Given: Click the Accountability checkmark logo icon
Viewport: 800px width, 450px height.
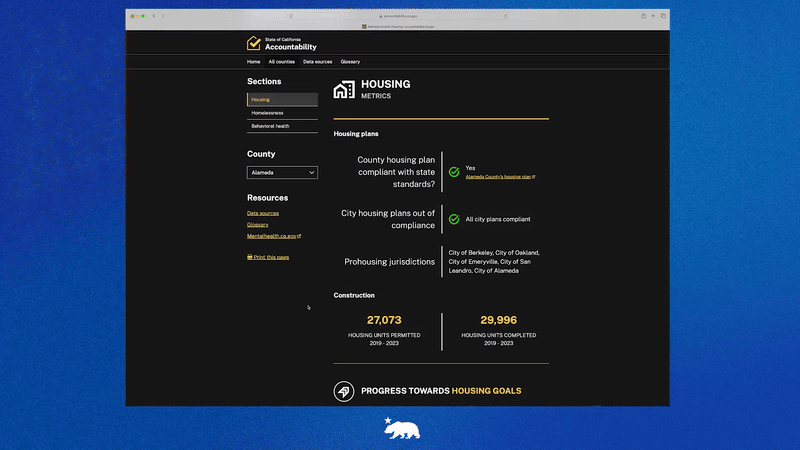Looking at the screenshot, I should 254,44.
